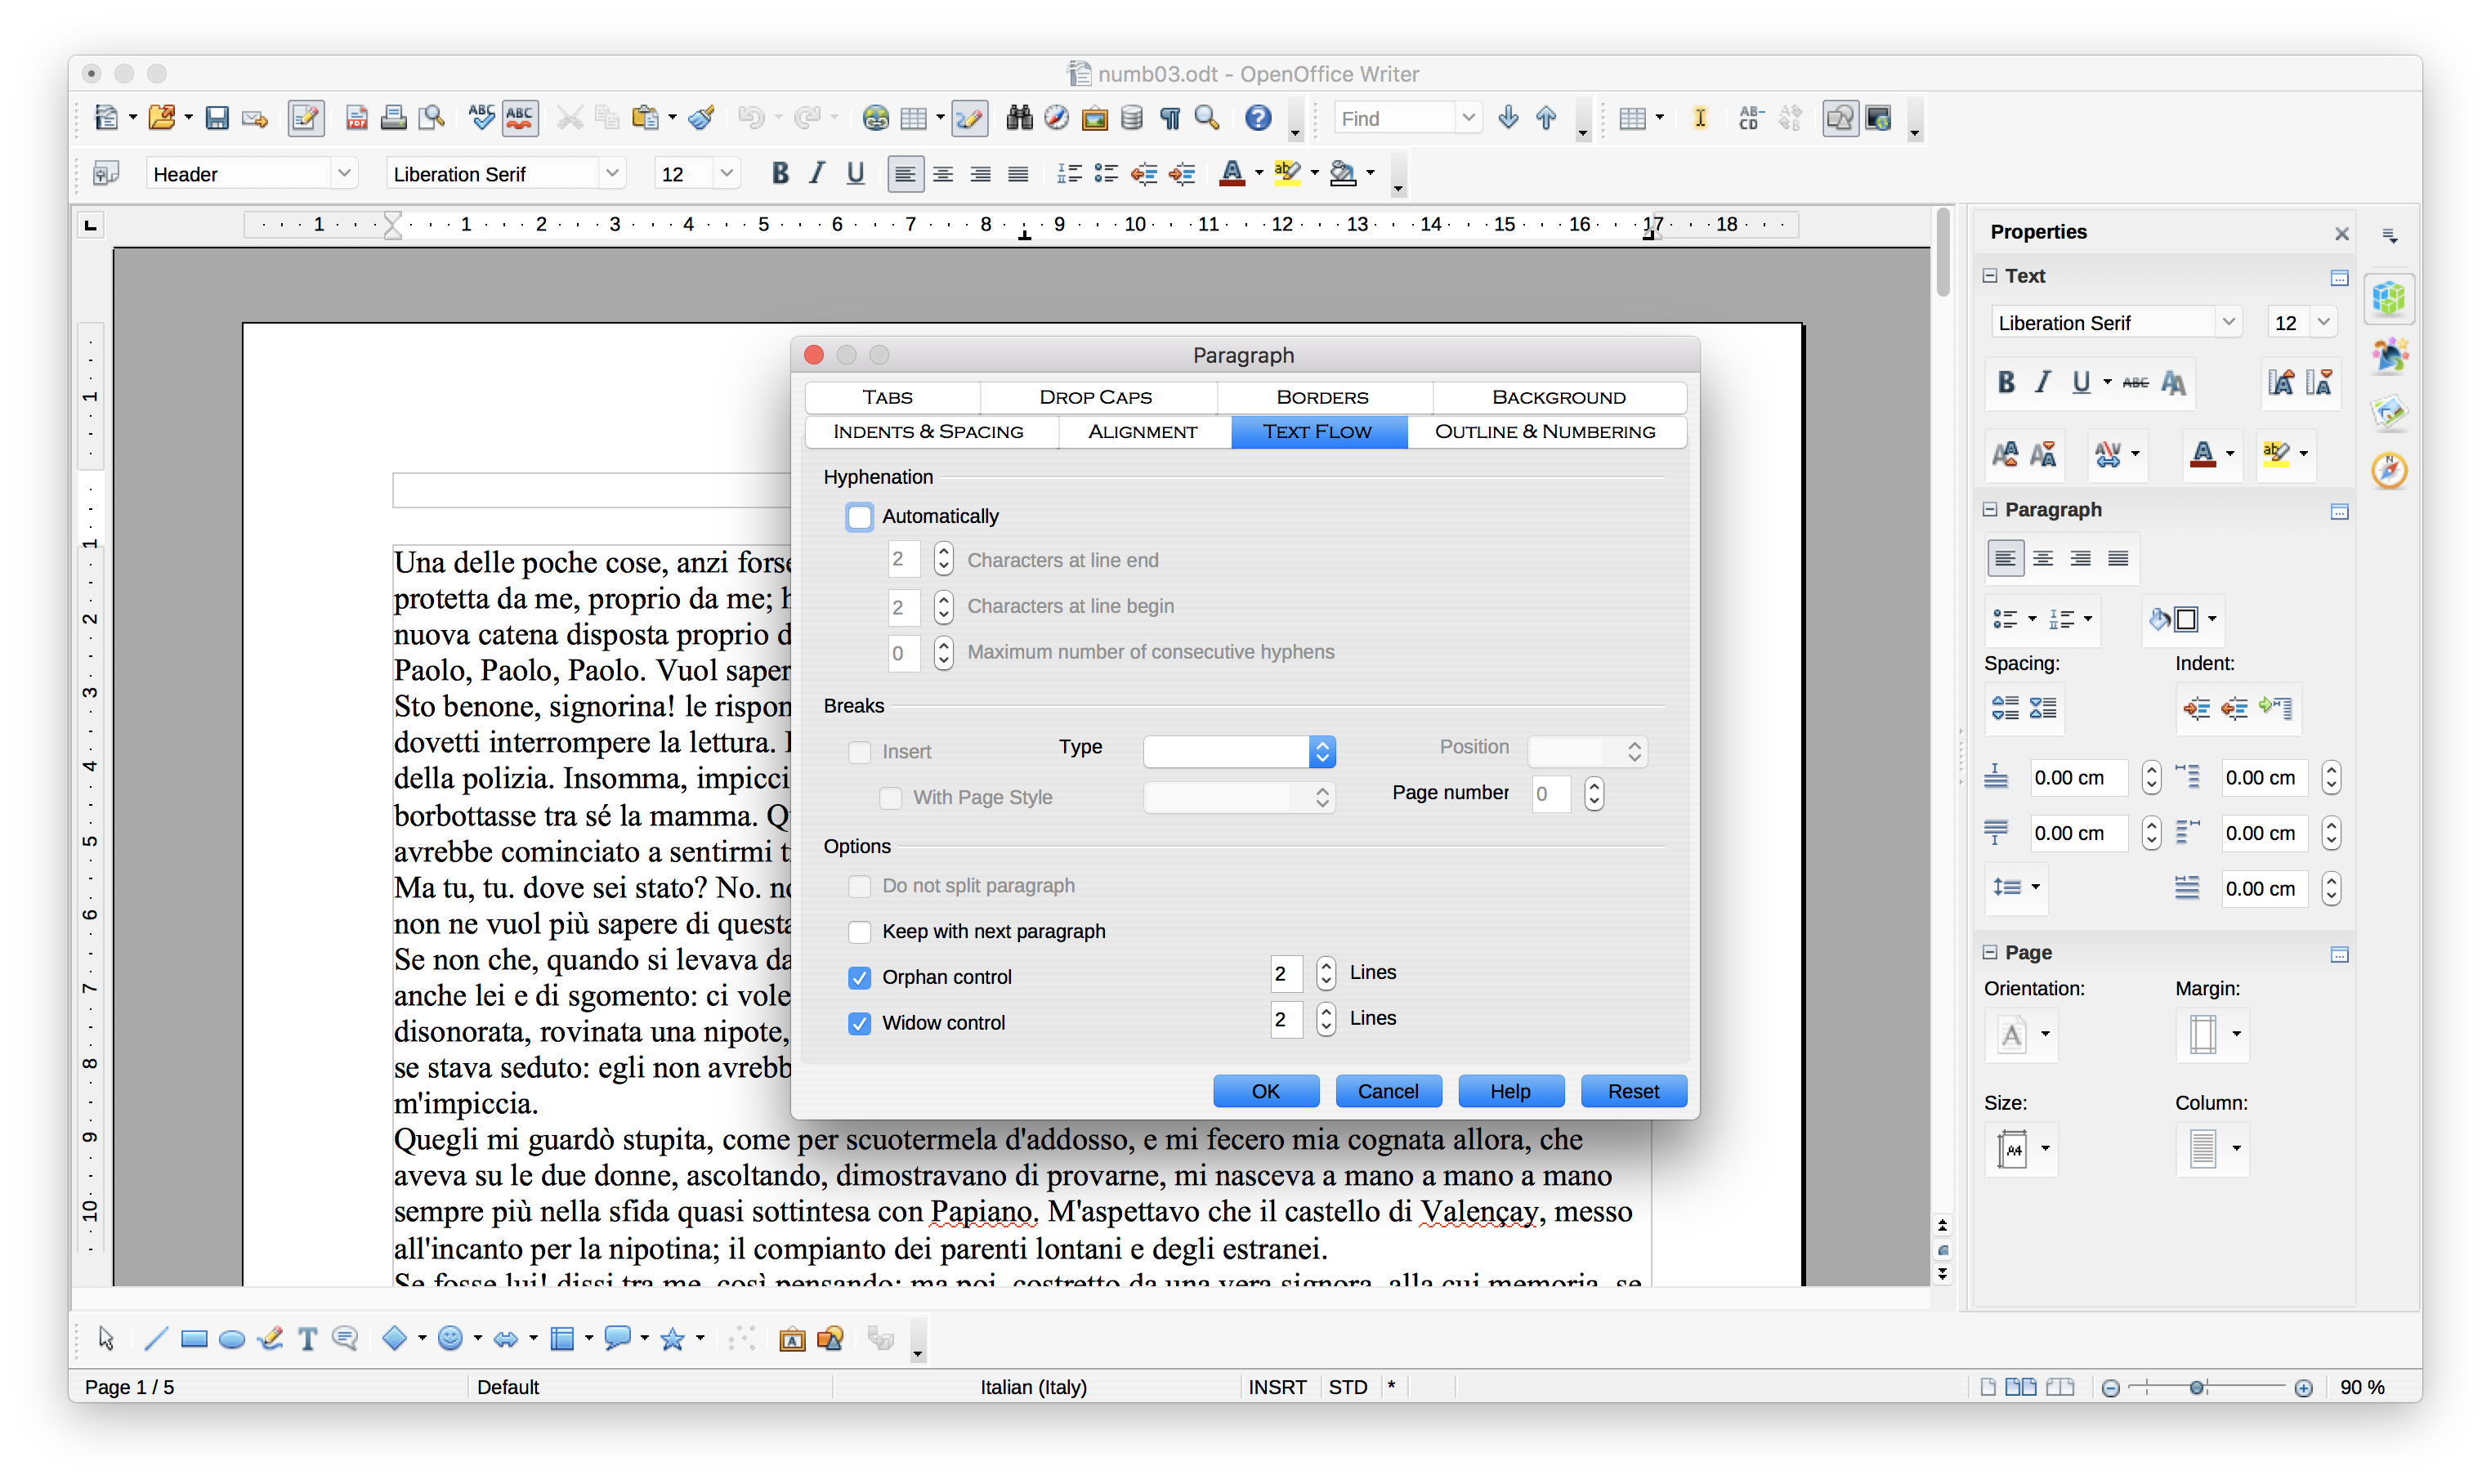Viewport: 2491px width, 1484px height.
Task: Click the Reset button
Action: click(1630, 1090)
